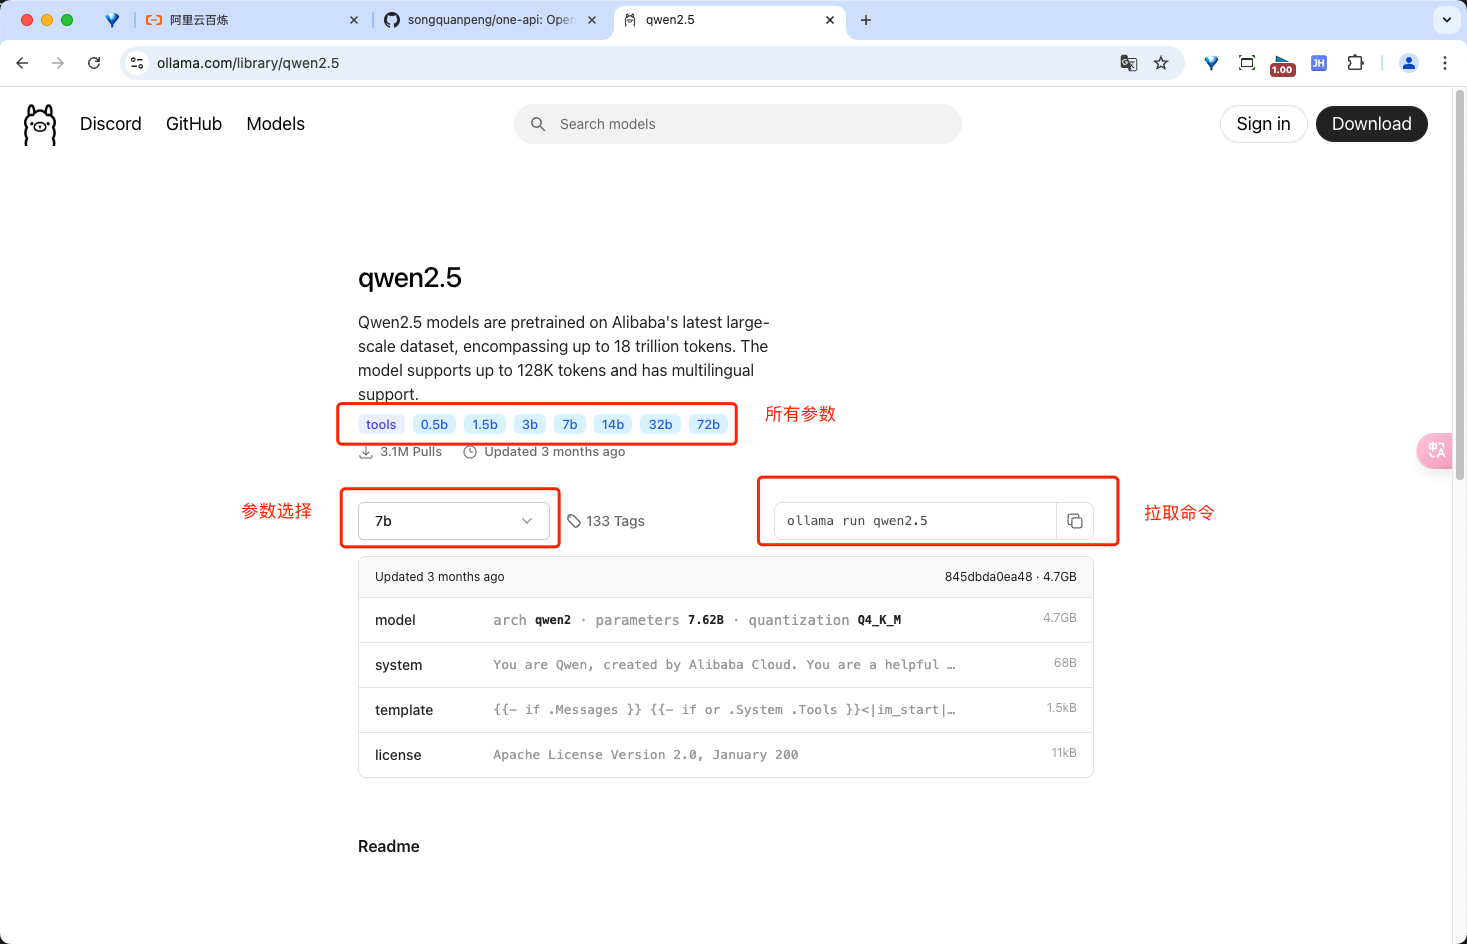This screenshot has width=1467, height=944.
Task: Close the qwen2.5 tab
Action: [830, 20]
